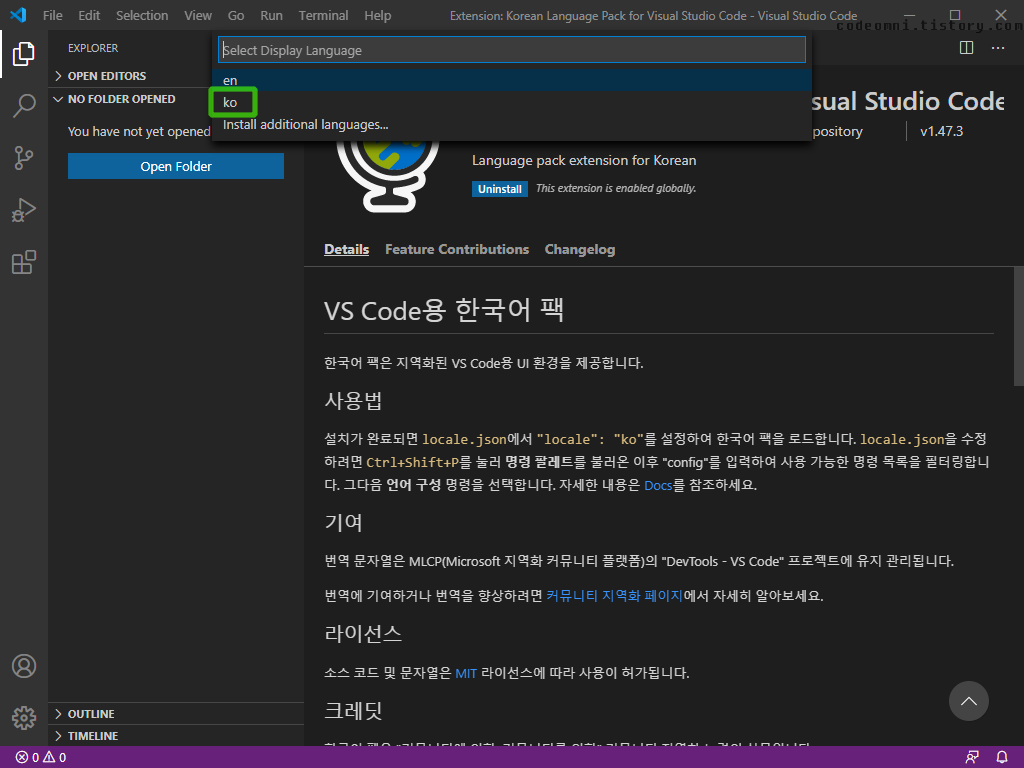Click the 크레딧 heading
This screenshot has height=768, width=1024.
coord(353,711)
